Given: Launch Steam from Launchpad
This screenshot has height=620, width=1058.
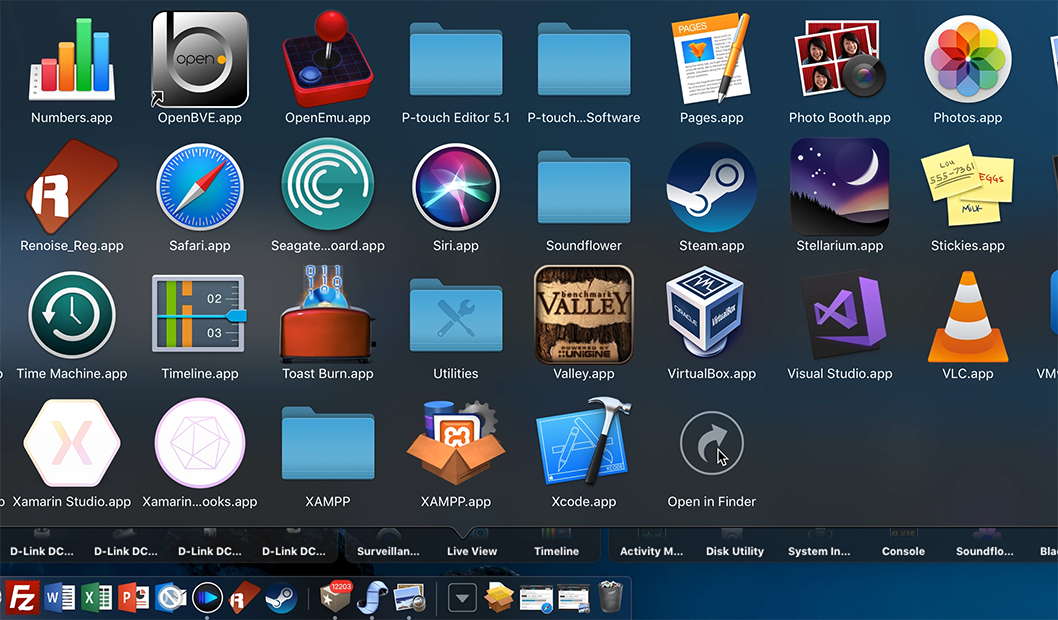Looking at the screenshot, I should pyautogui.click(x=711, y=186).
